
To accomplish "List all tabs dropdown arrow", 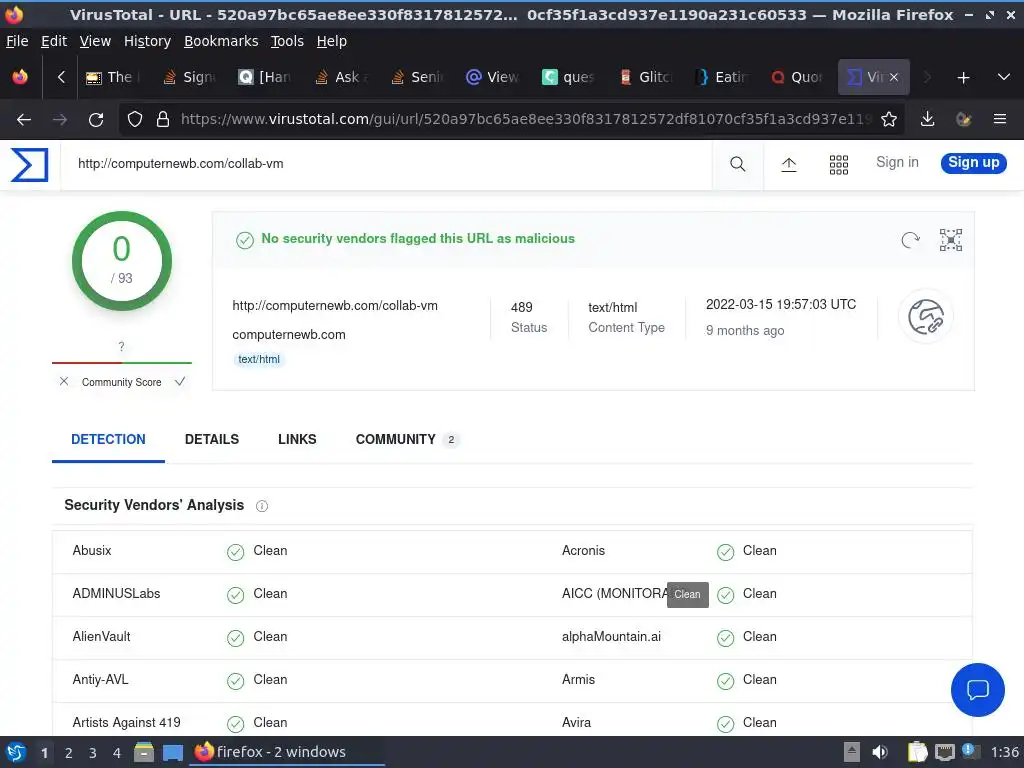I will pos(1004,77).
